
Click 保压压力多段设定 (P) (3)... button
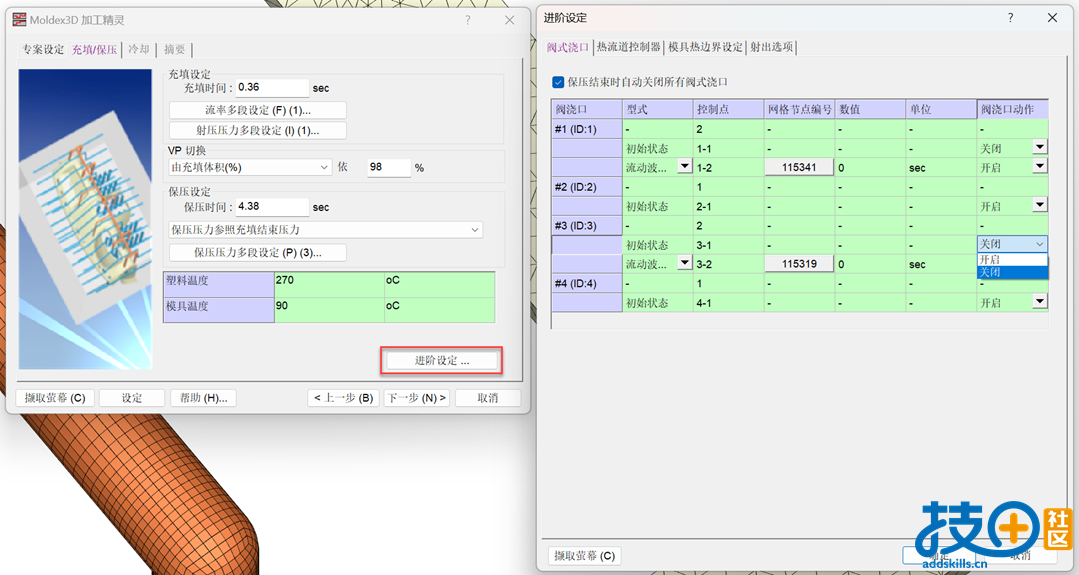click(x=257, y=252)
